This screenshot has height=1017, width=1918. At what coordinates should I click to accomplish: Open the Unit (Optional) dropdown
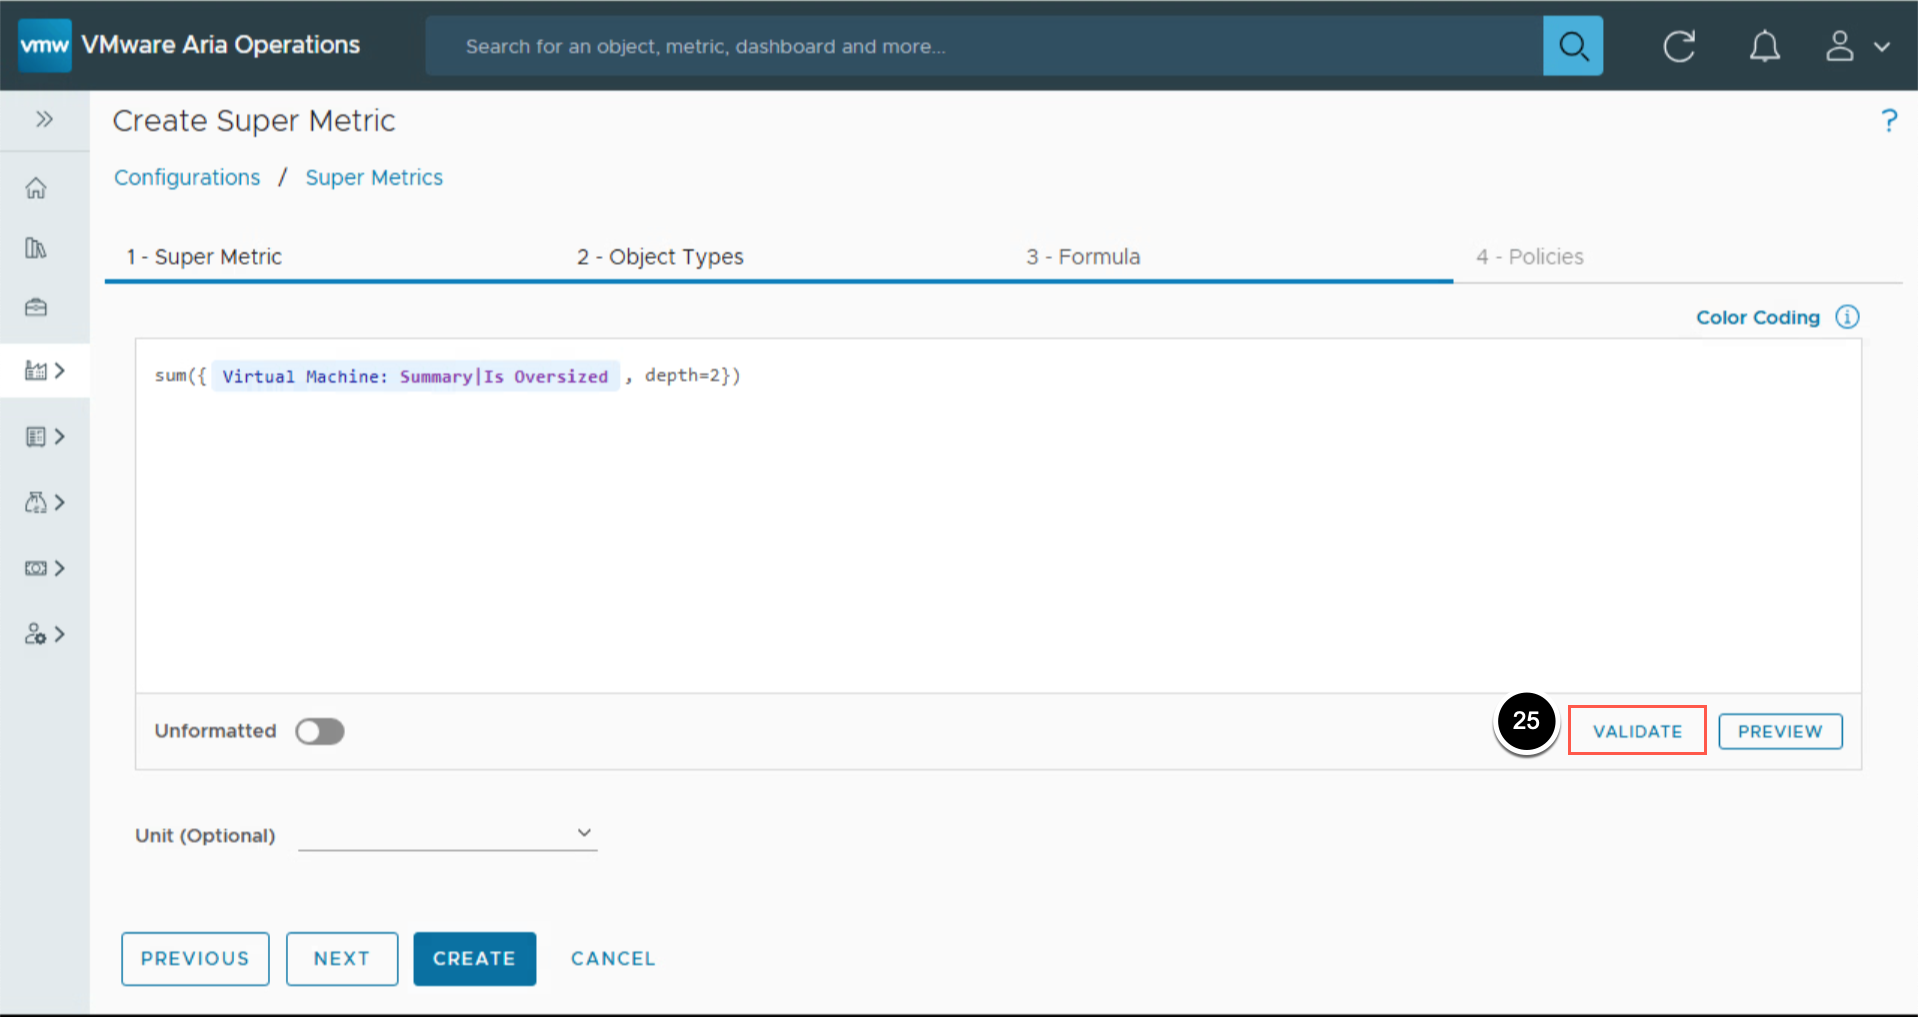click(x=447, y=833)
